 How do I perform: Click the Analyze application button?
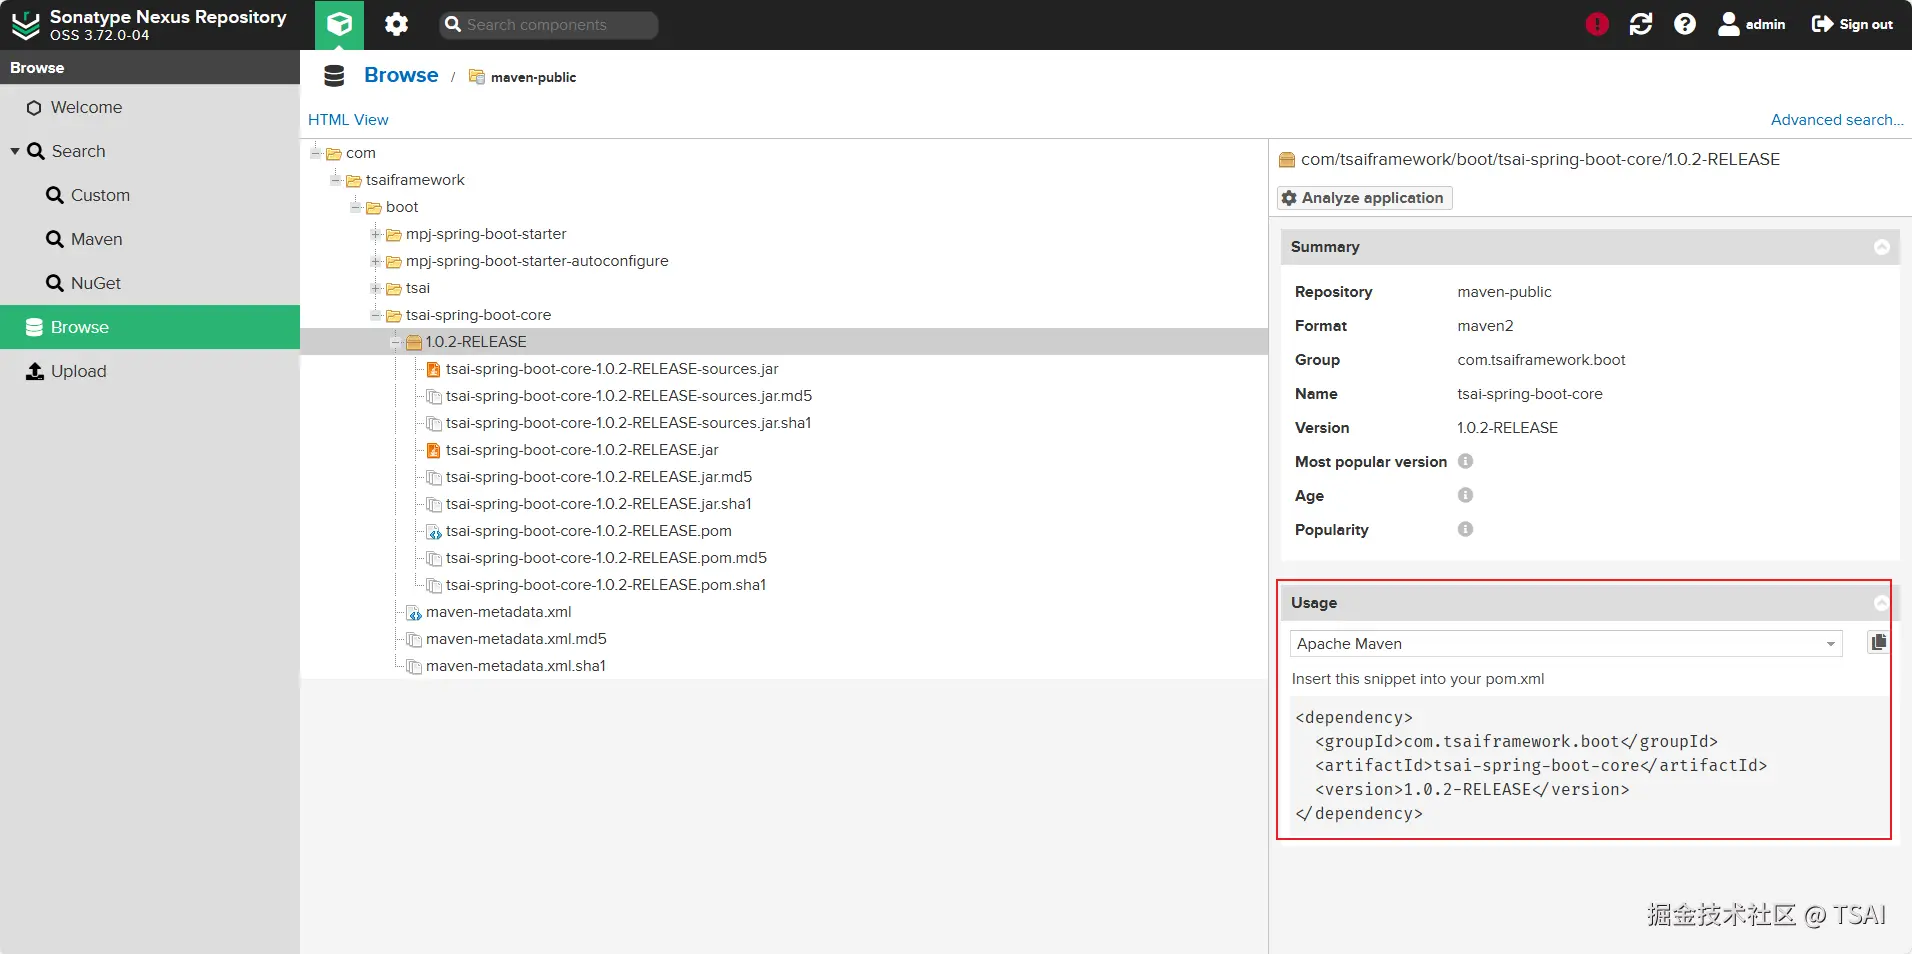tap(1364, 198)
